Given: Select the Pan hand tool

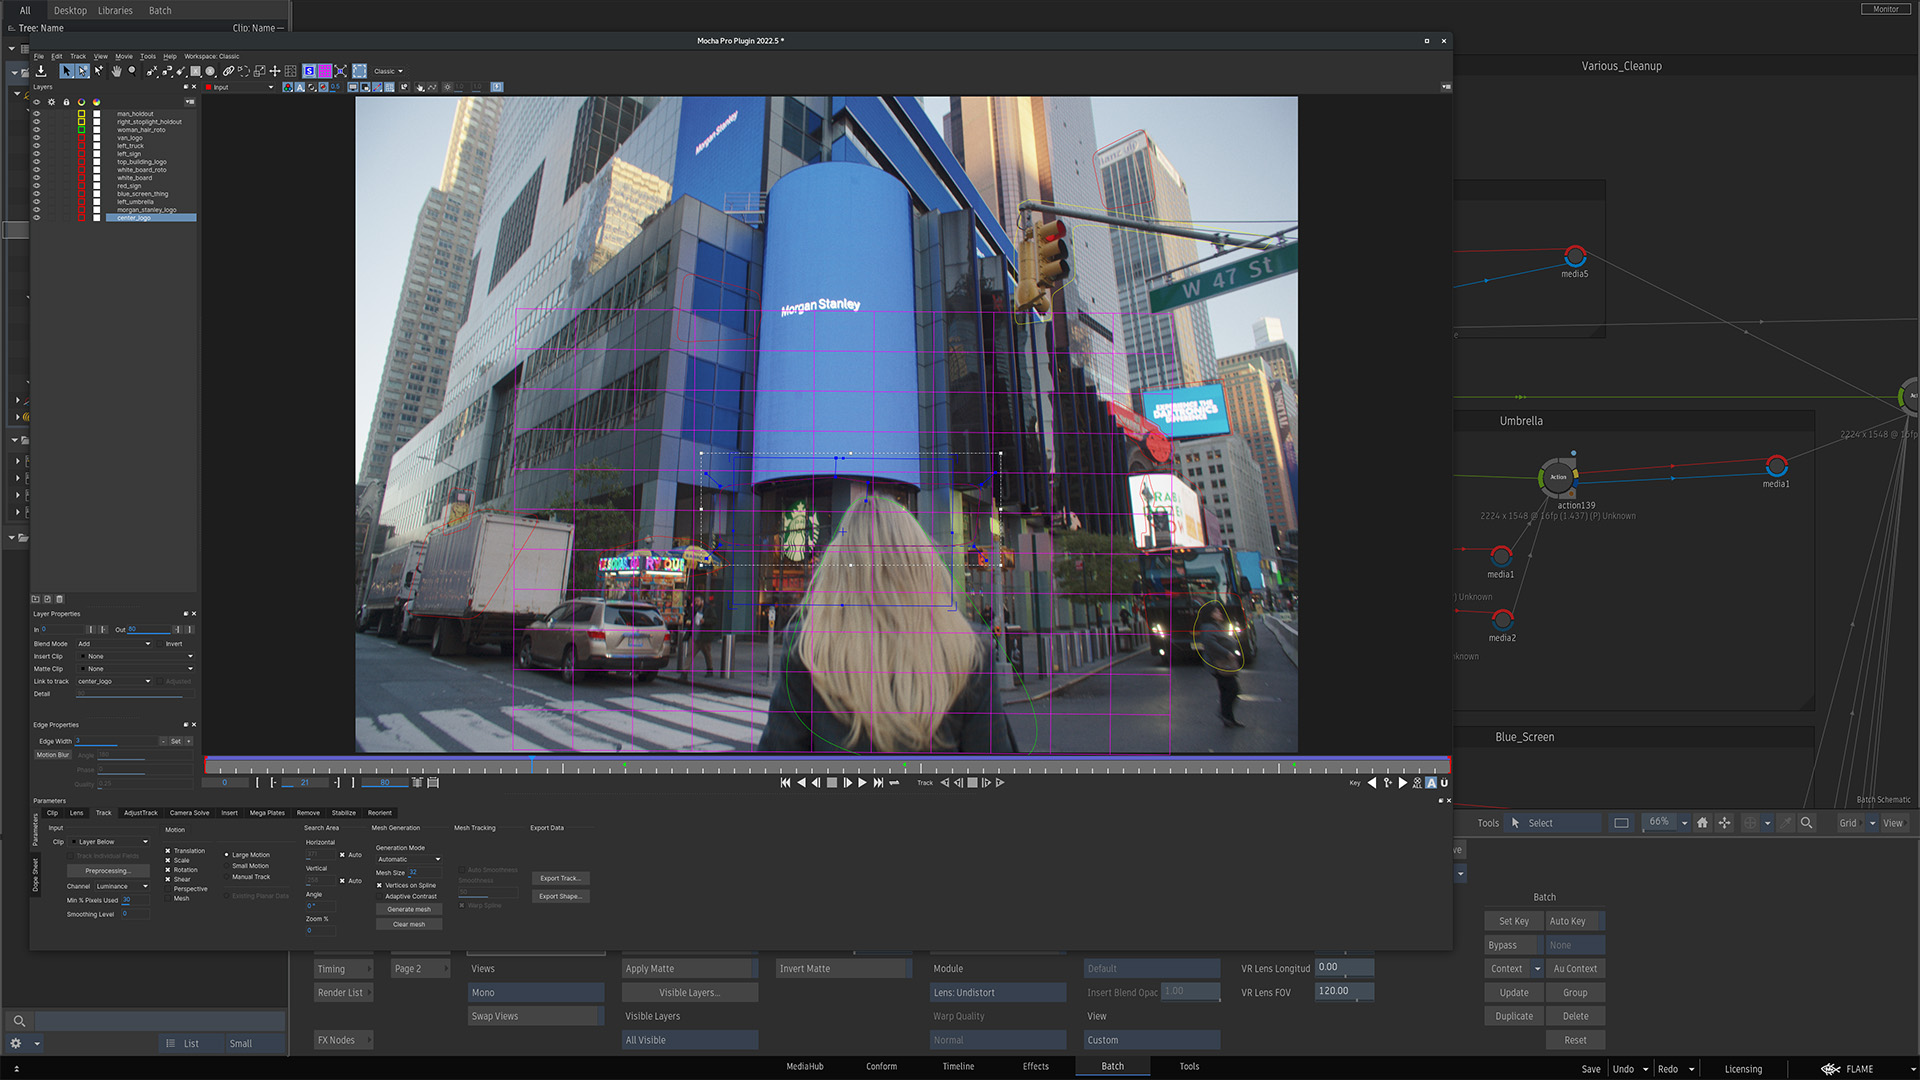Looking at the screenshot, I should pyautogui.click(x=116, y=71).
